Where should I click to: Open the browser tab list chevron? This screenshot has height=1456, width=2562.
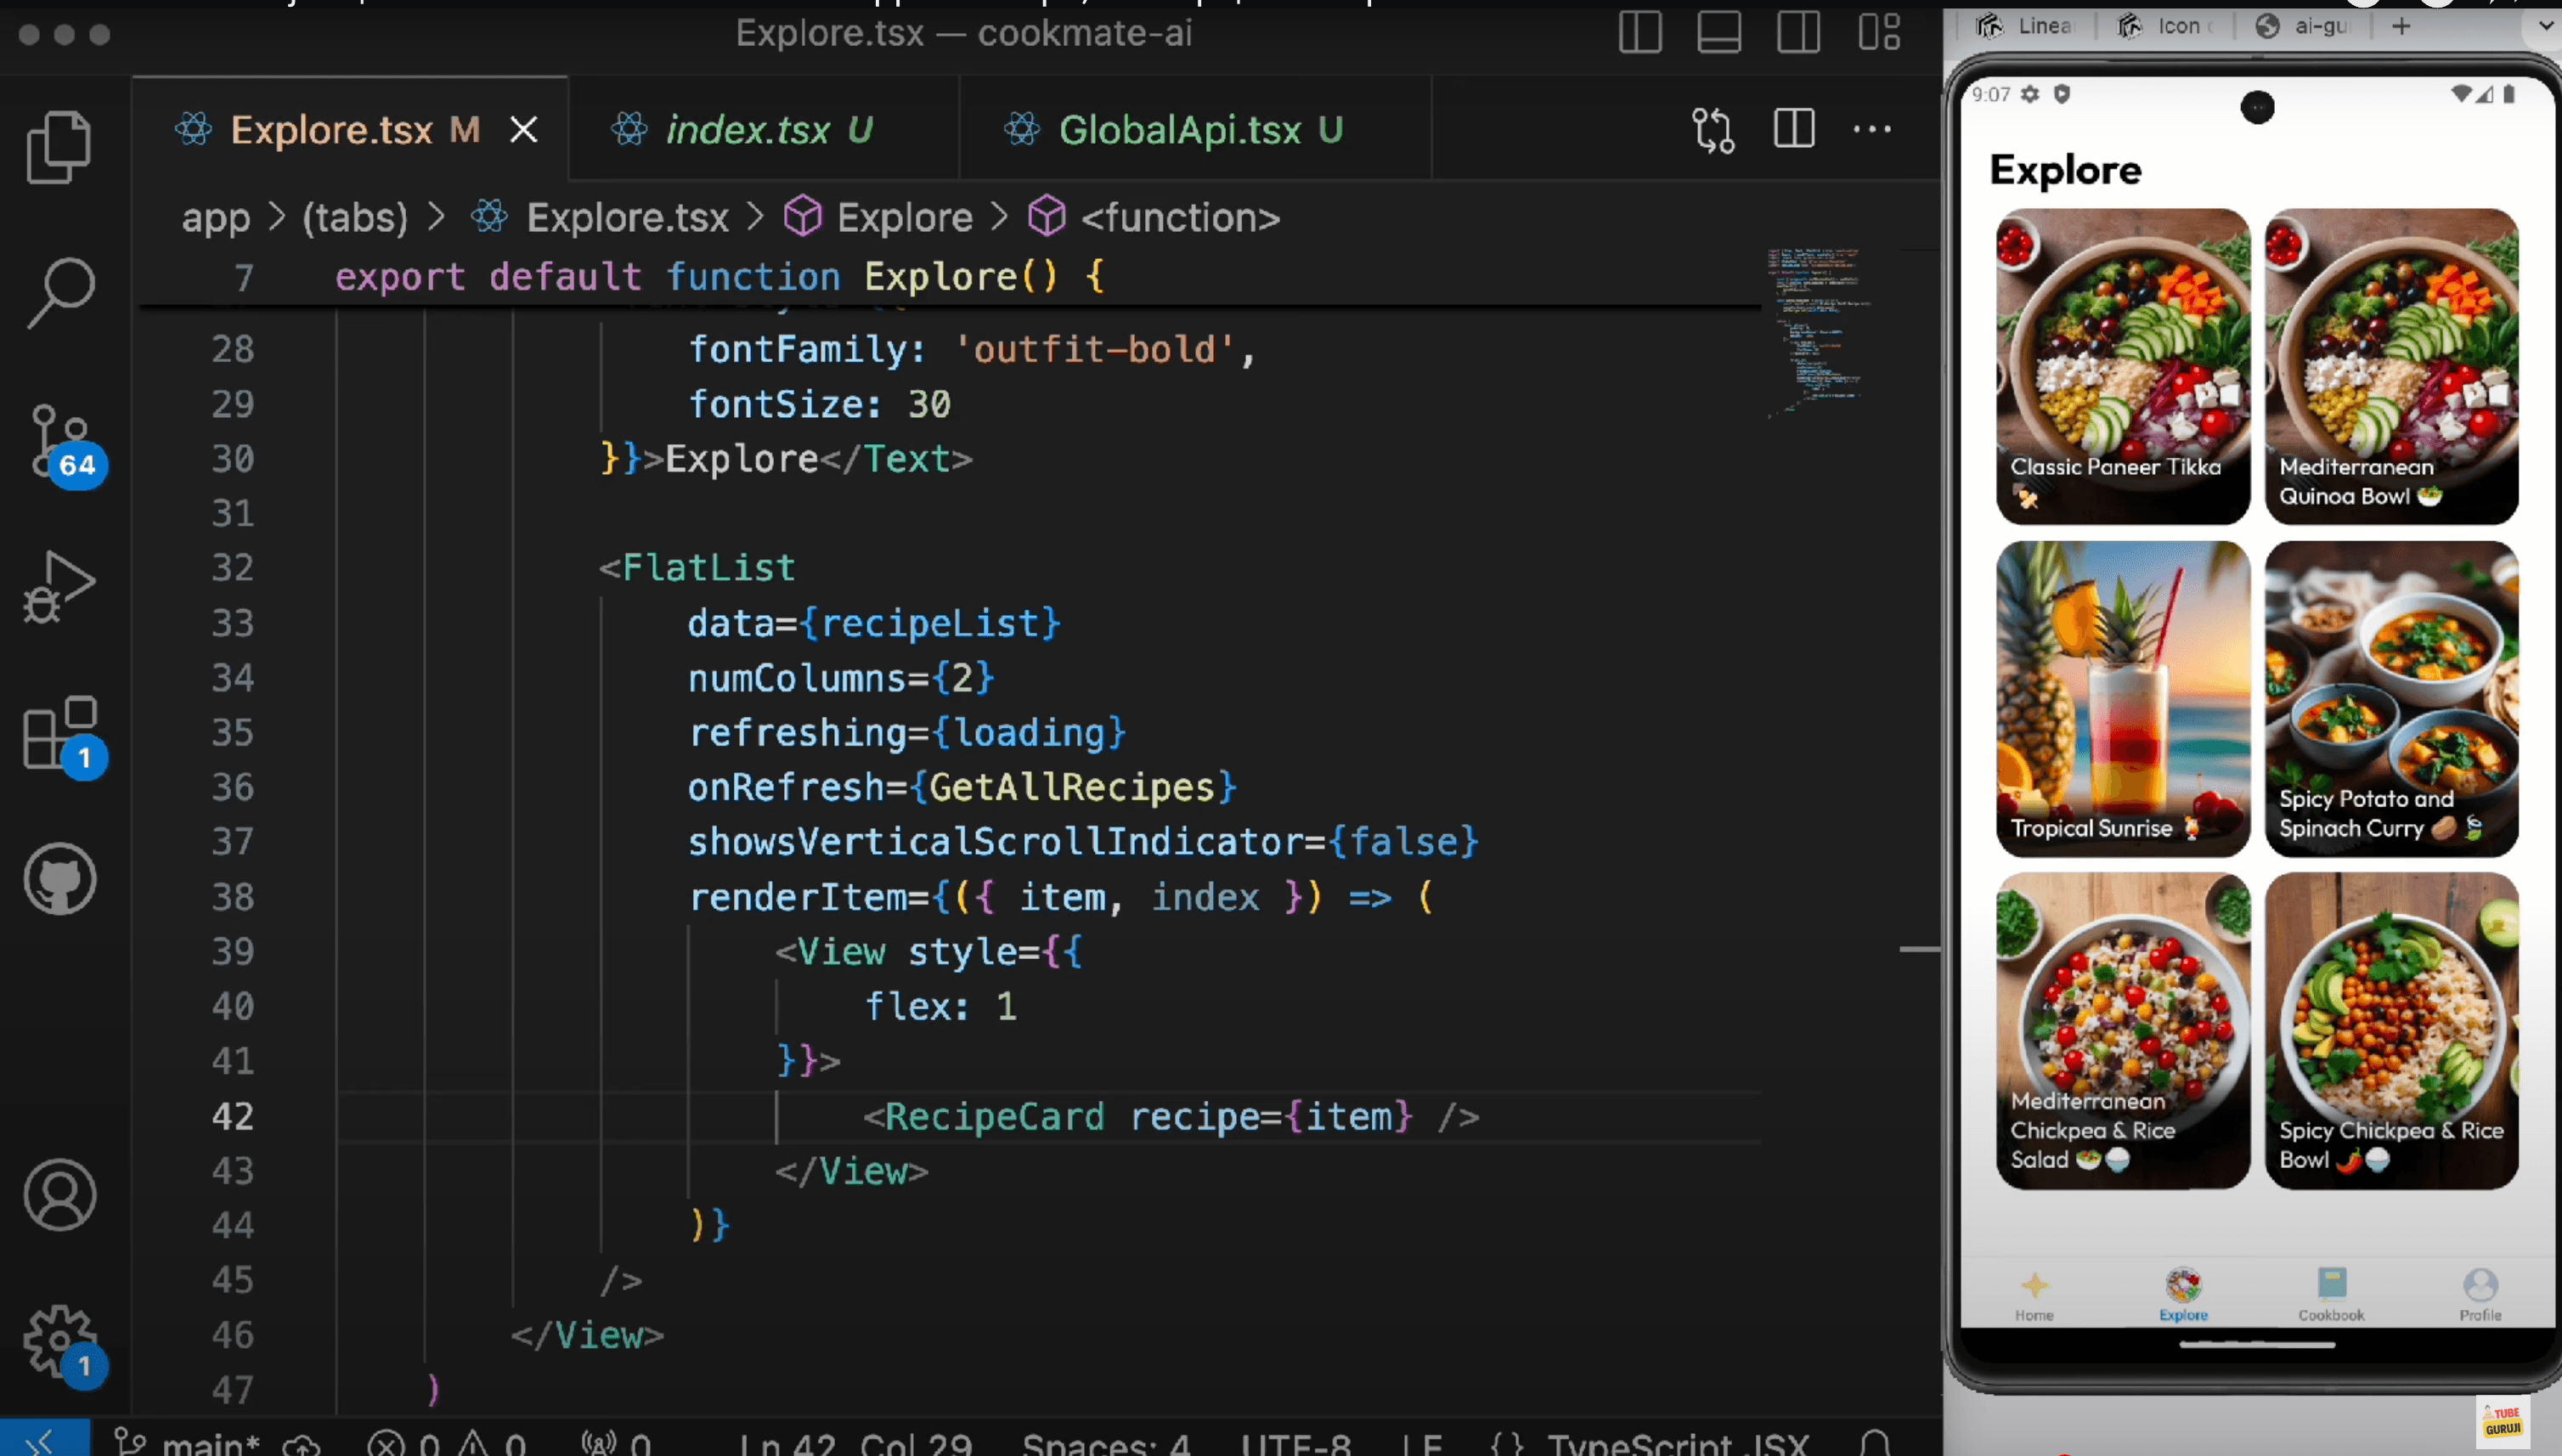tap(2545, 26)
